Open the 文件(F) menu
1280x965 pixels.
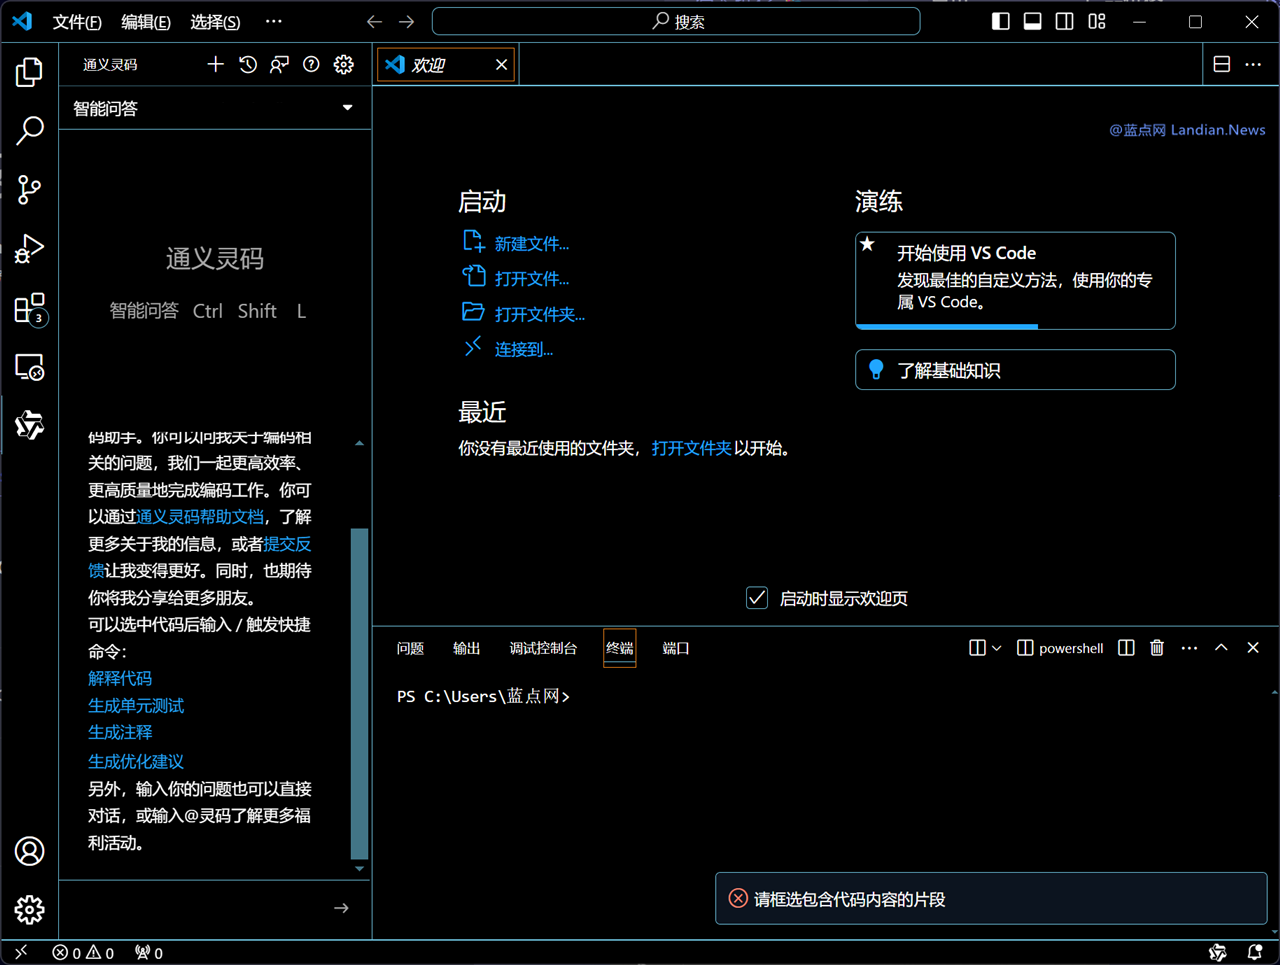pos(77,21)
